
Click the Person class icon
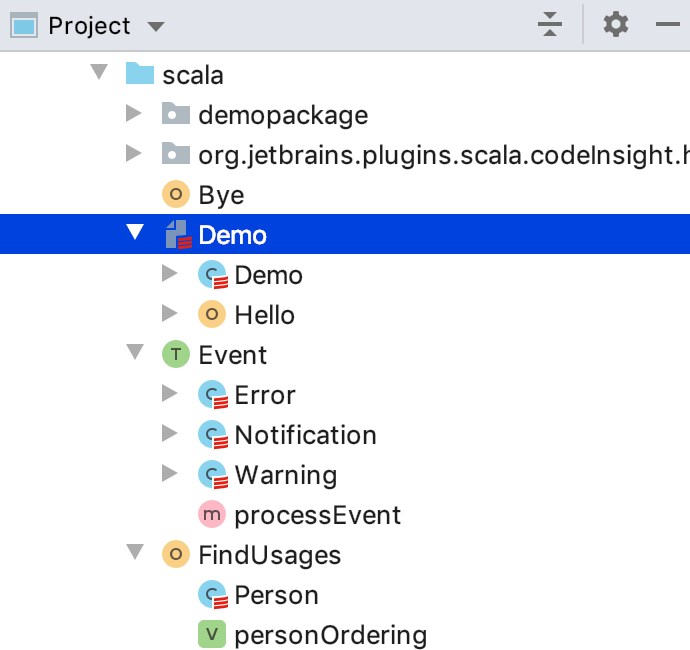(x=213, y=596)
